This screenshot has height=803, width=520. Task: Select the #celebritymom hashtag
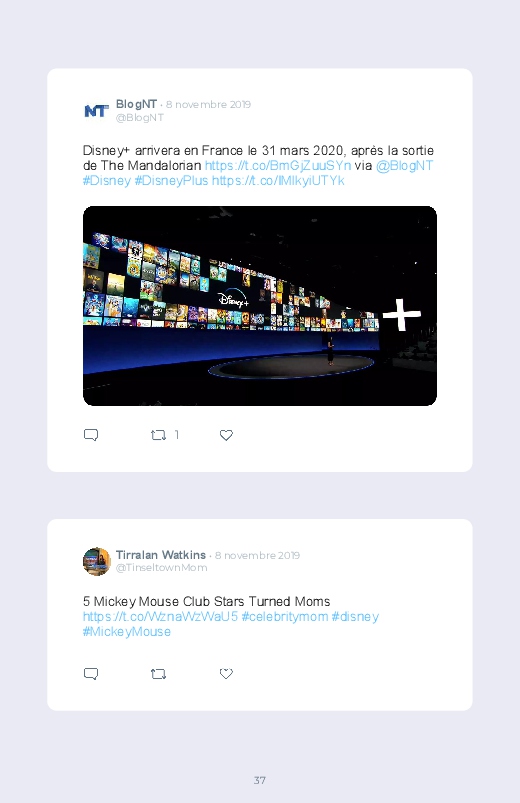(x=285, y=616)
